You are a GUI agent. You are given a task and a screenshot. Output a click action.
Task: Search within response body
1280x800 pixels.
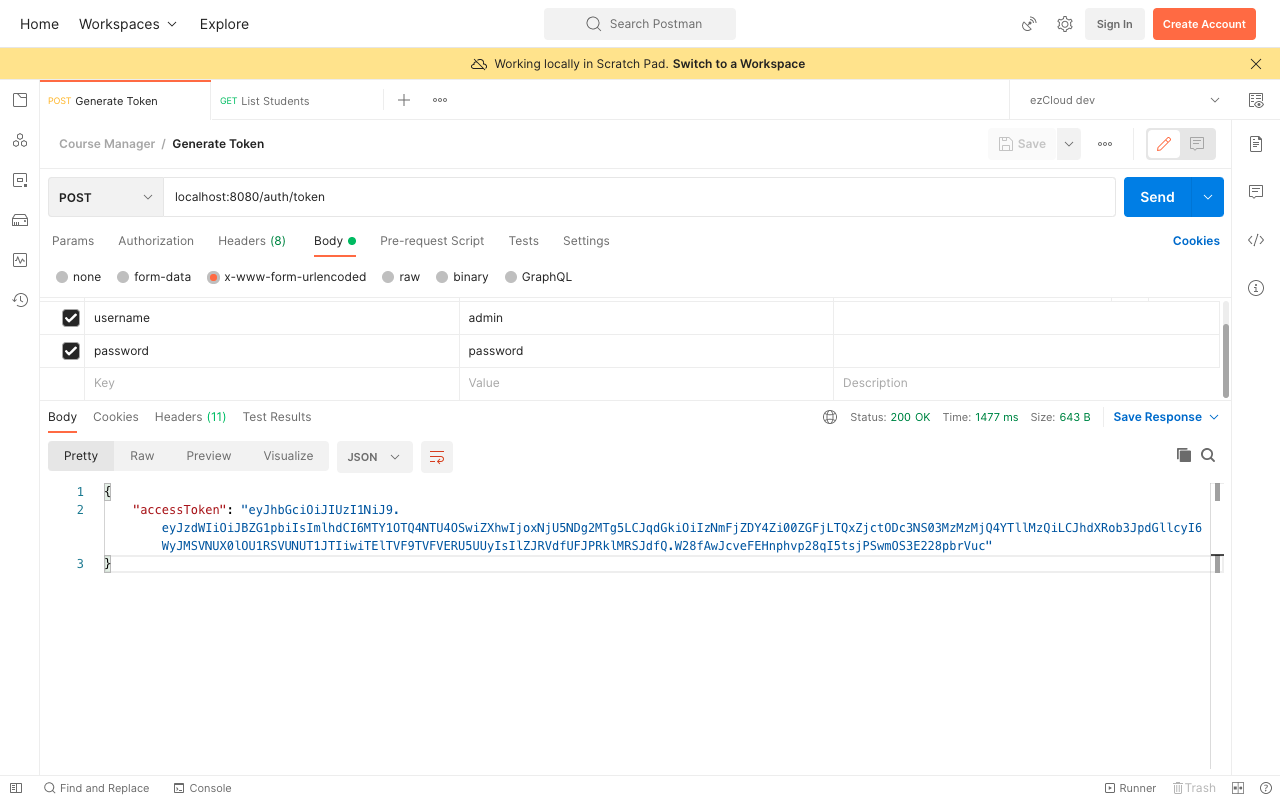point(1208,455)
